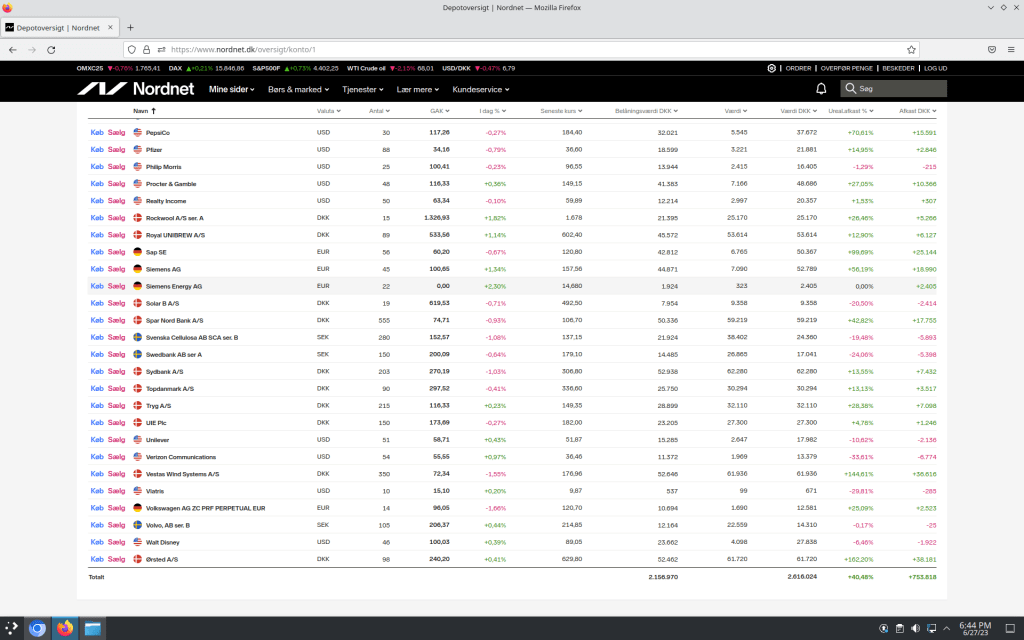Click Køb for PepsiCo
This screenshot has height=640, width=1024.
[x=96, y=133]
